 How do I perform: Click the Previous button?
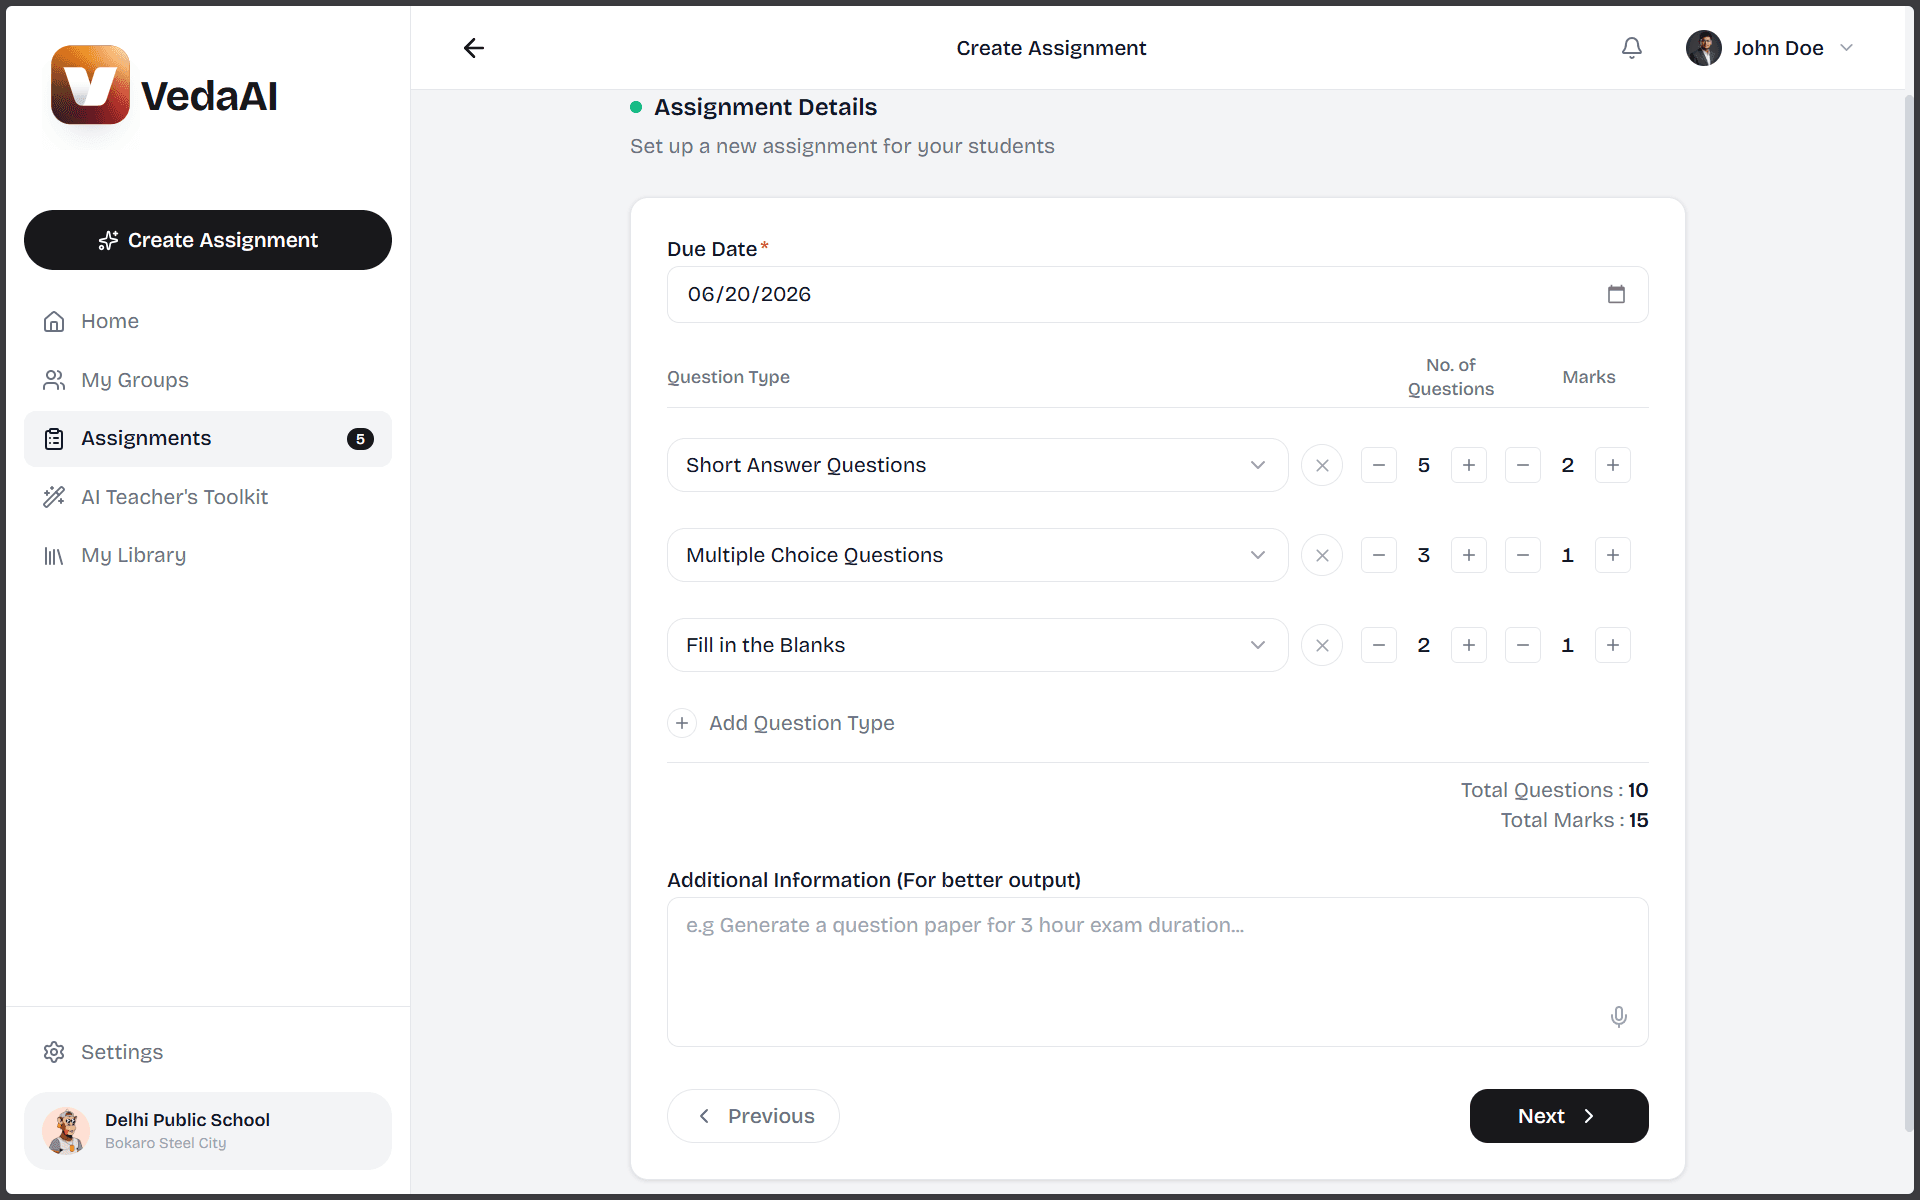(x=753, y=1116)
